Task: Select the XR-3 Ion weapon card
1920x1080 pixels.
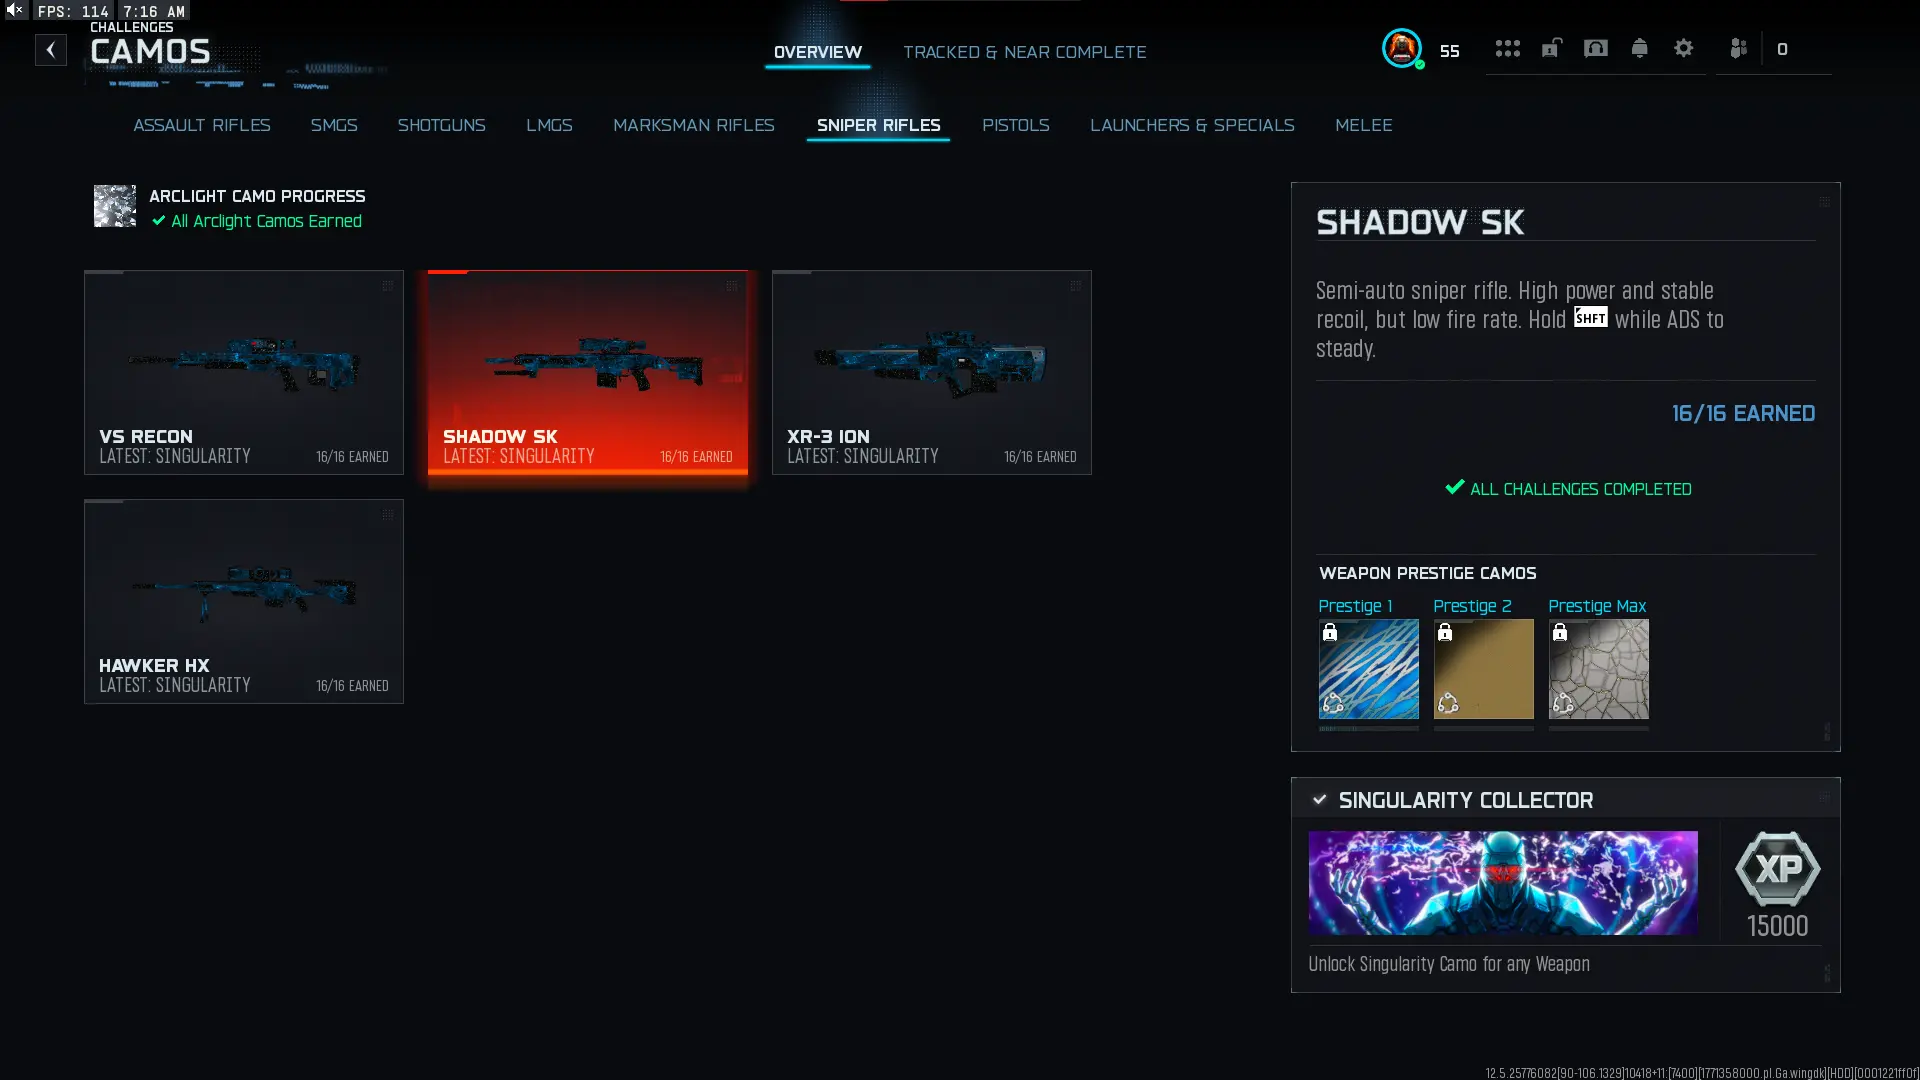Action: [x=931, y=372]
